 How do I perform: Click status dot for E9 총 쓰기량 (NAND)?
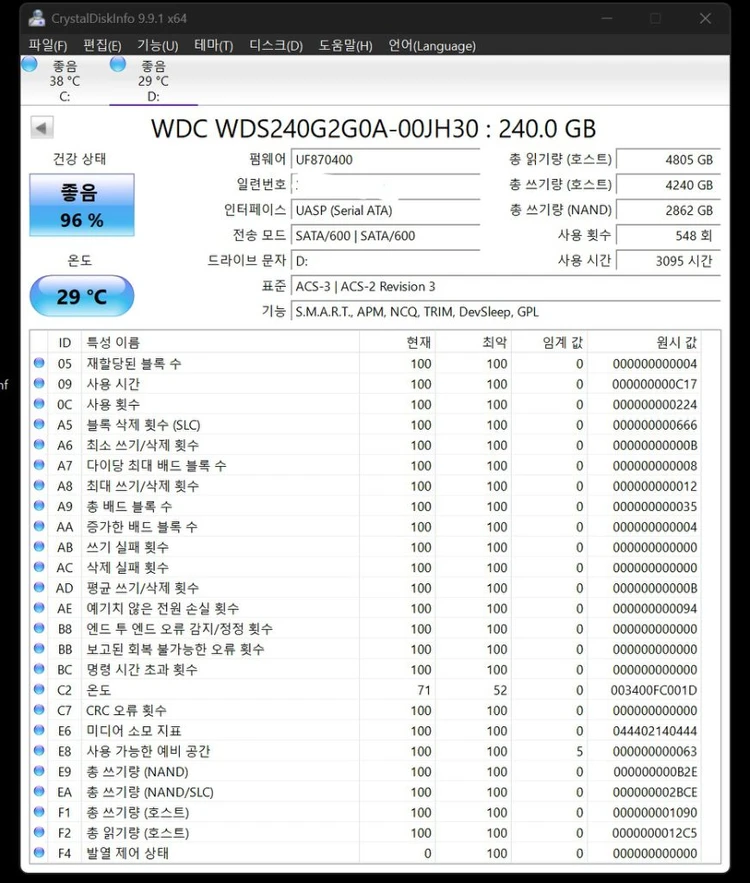39,771
